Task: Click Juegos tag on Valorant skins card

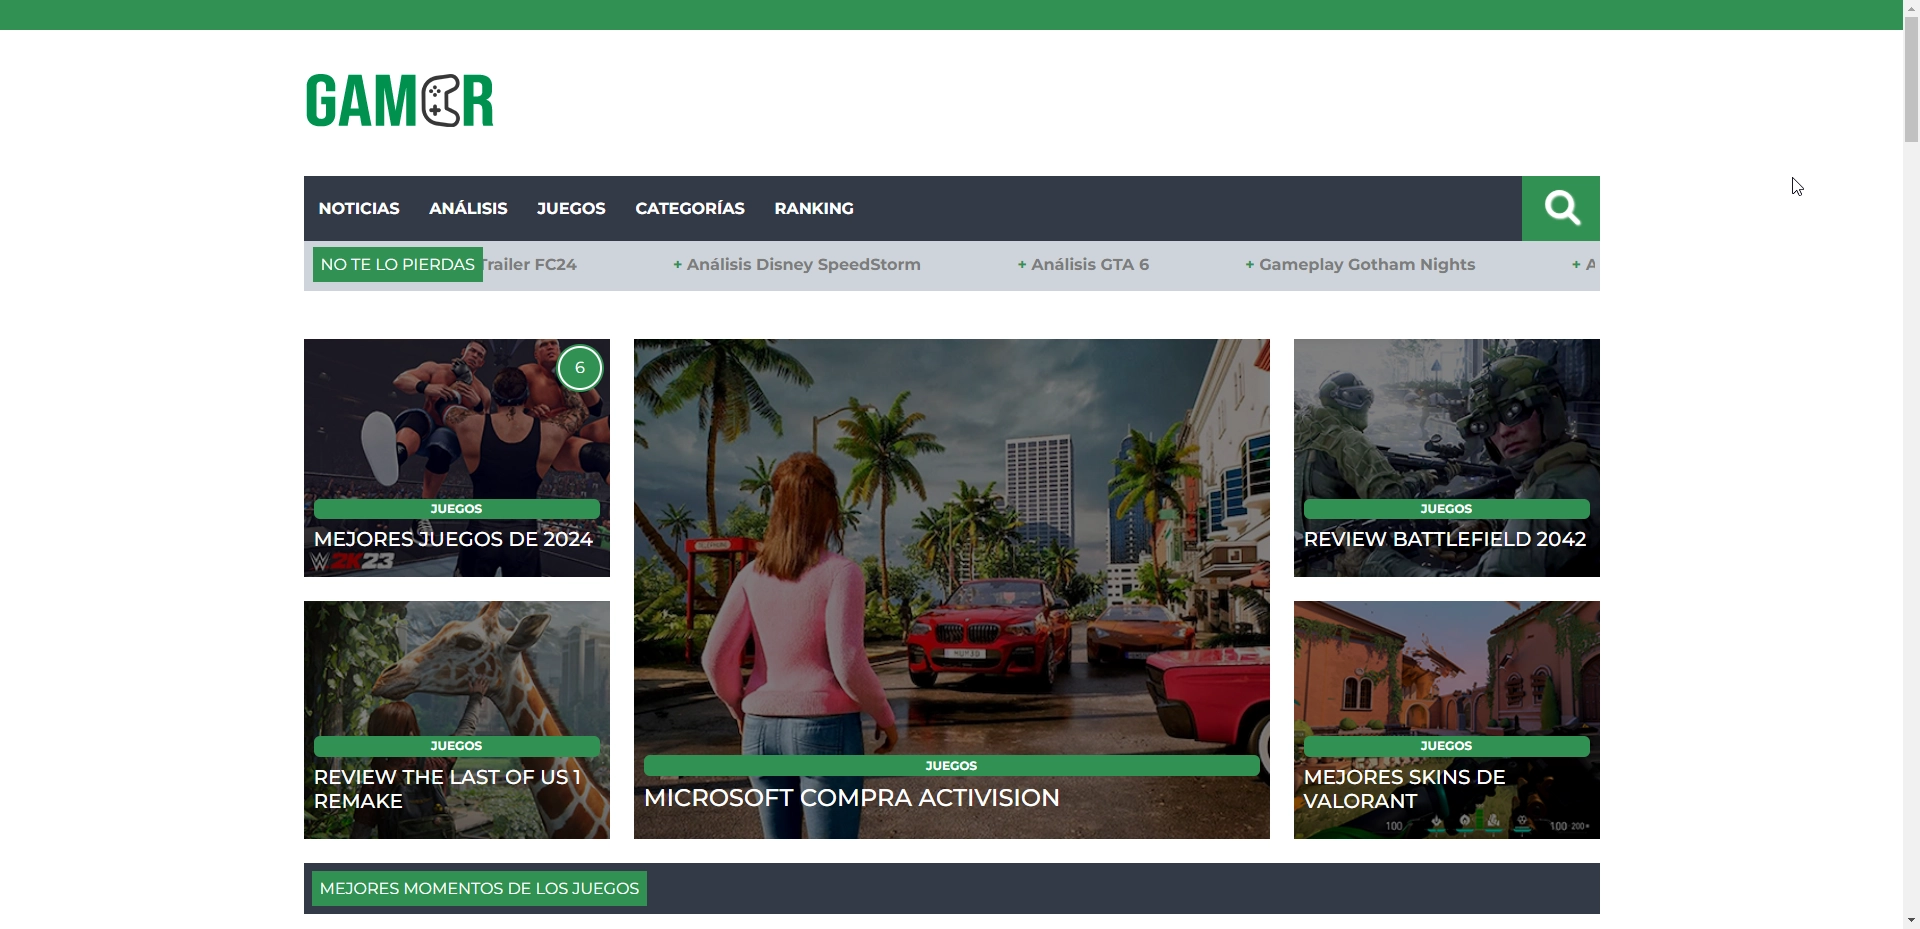Action: [x=1447, y=746]
